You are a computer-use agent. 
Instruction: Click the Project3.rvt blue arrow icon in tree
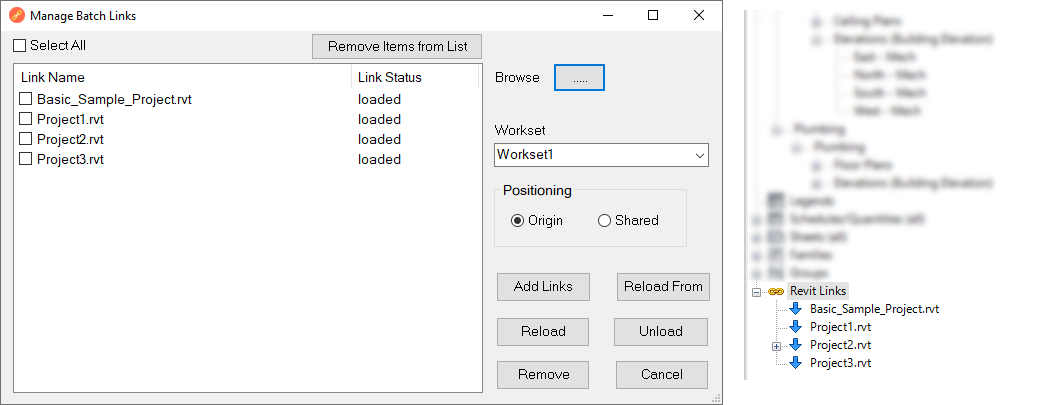(796, 363)
